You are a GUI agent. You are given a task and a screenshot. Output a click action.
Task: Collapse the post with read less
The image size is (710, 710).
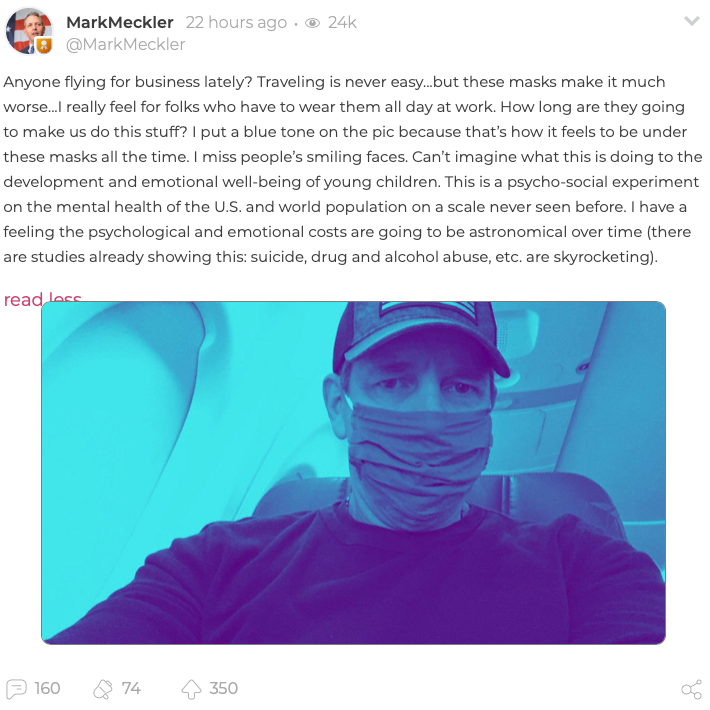tap(42, 299)
